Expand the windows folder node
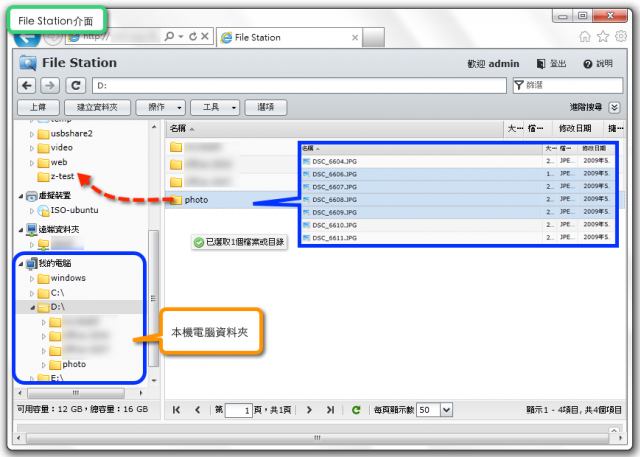 point(32,279)
